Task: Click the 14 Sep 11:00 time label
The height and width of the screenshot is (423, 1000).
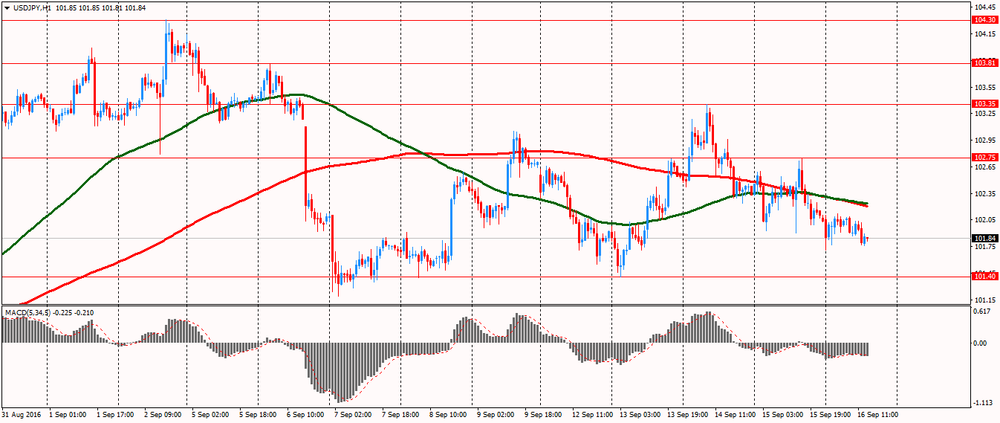Action: pos(734,414)
